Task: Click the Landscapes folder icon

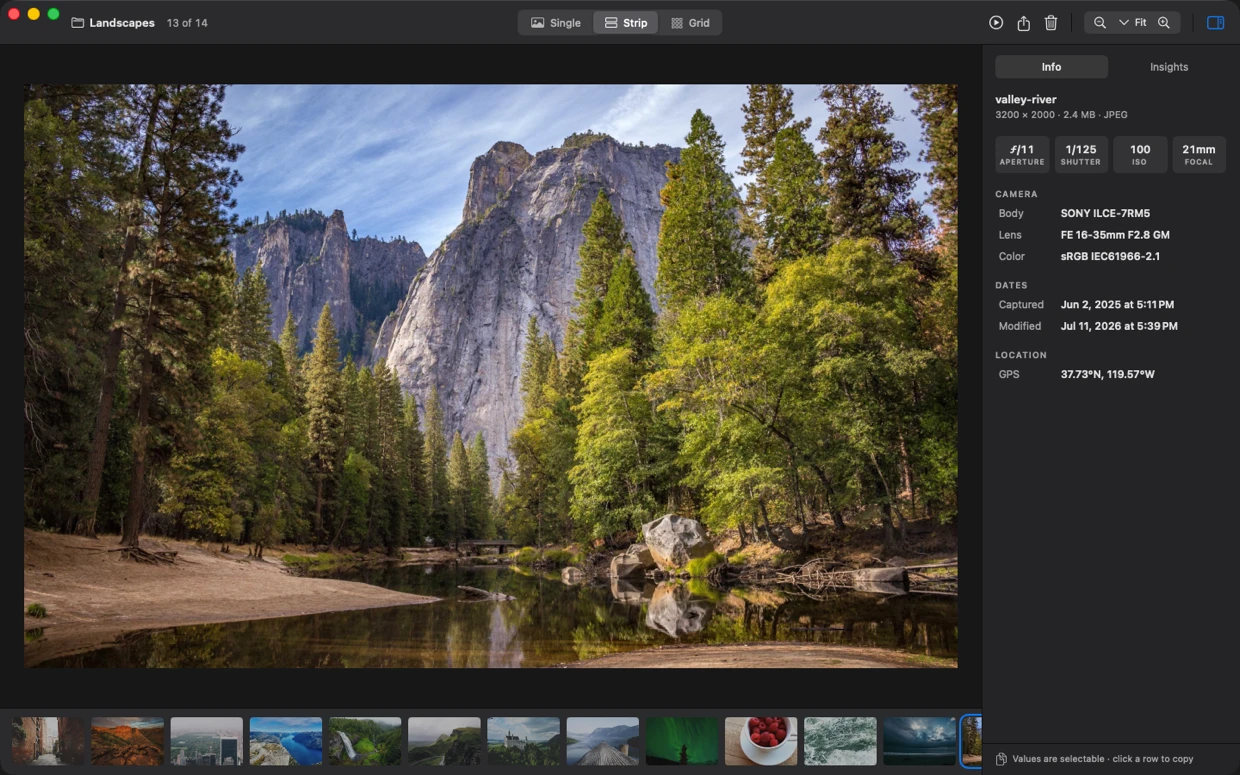Action: 77,23
